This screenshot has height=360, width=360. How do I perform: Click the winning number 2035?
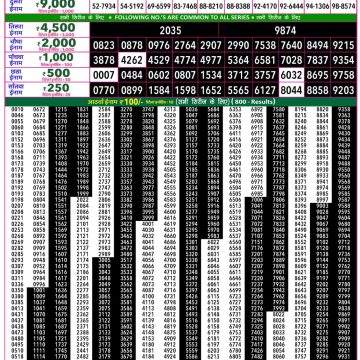(170, 31)
